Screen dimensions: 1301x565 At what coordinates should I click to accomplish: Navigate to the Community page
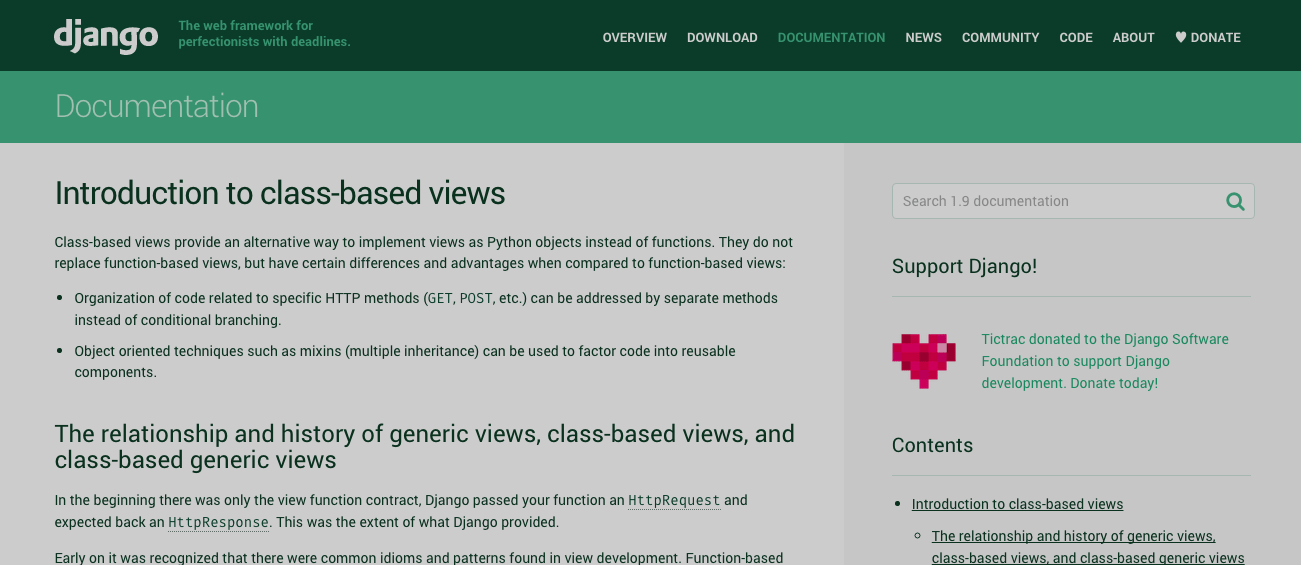pos(1000,37)
